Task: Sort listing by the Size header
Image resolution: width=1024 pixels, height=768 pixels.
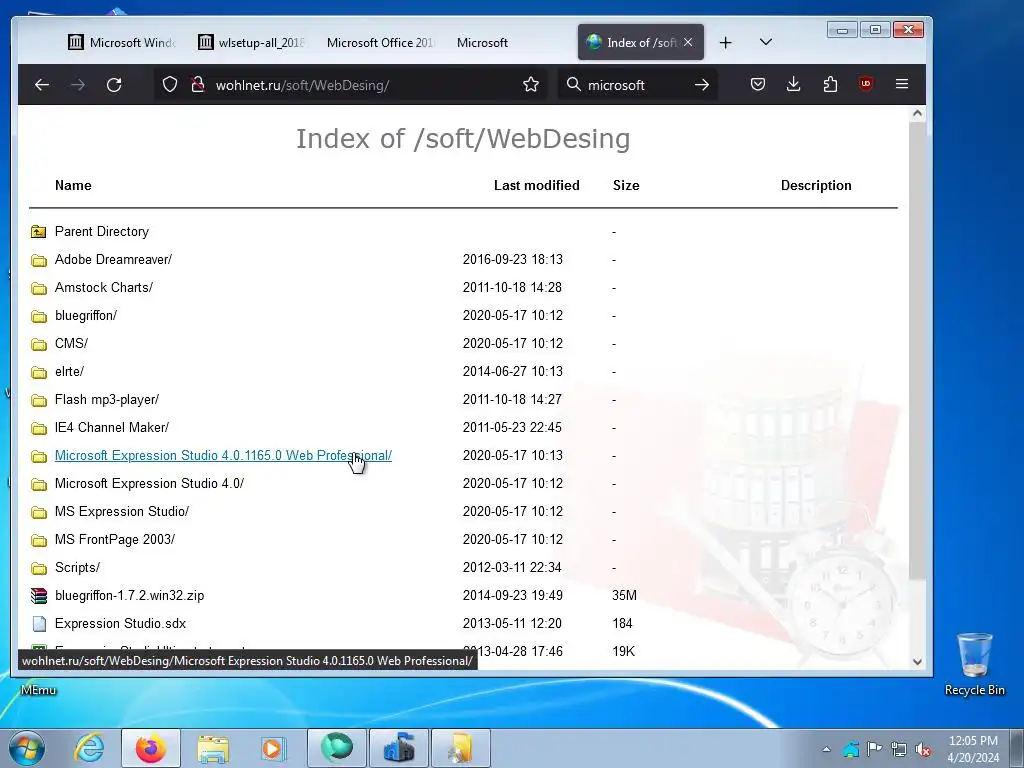Action: point(626,185)
